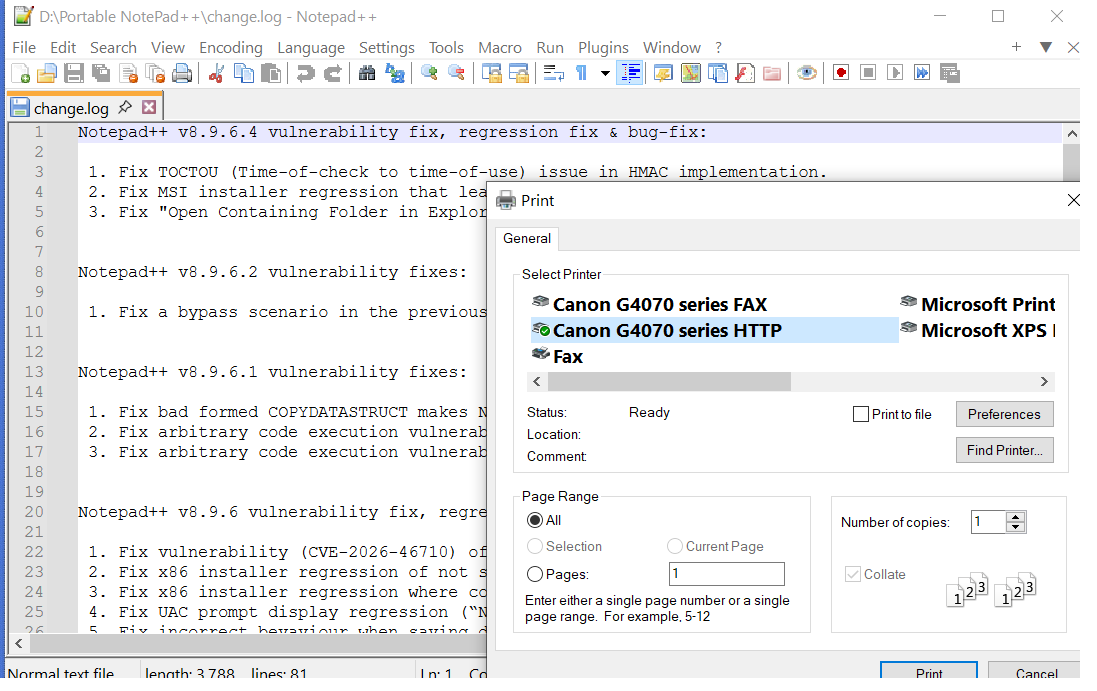Toggle Show All Characters pilcrow icon
Screen dimensions: 1097x691
(581, 73)
